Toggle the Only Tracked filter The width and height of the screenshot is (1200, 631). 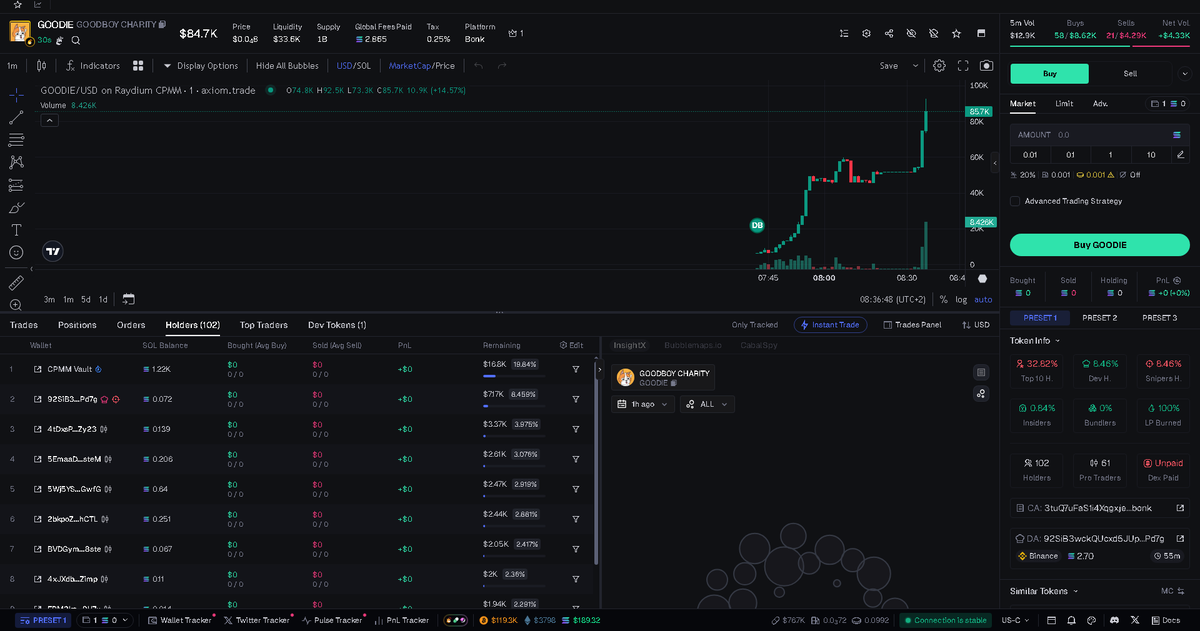[x=755, y=325]
